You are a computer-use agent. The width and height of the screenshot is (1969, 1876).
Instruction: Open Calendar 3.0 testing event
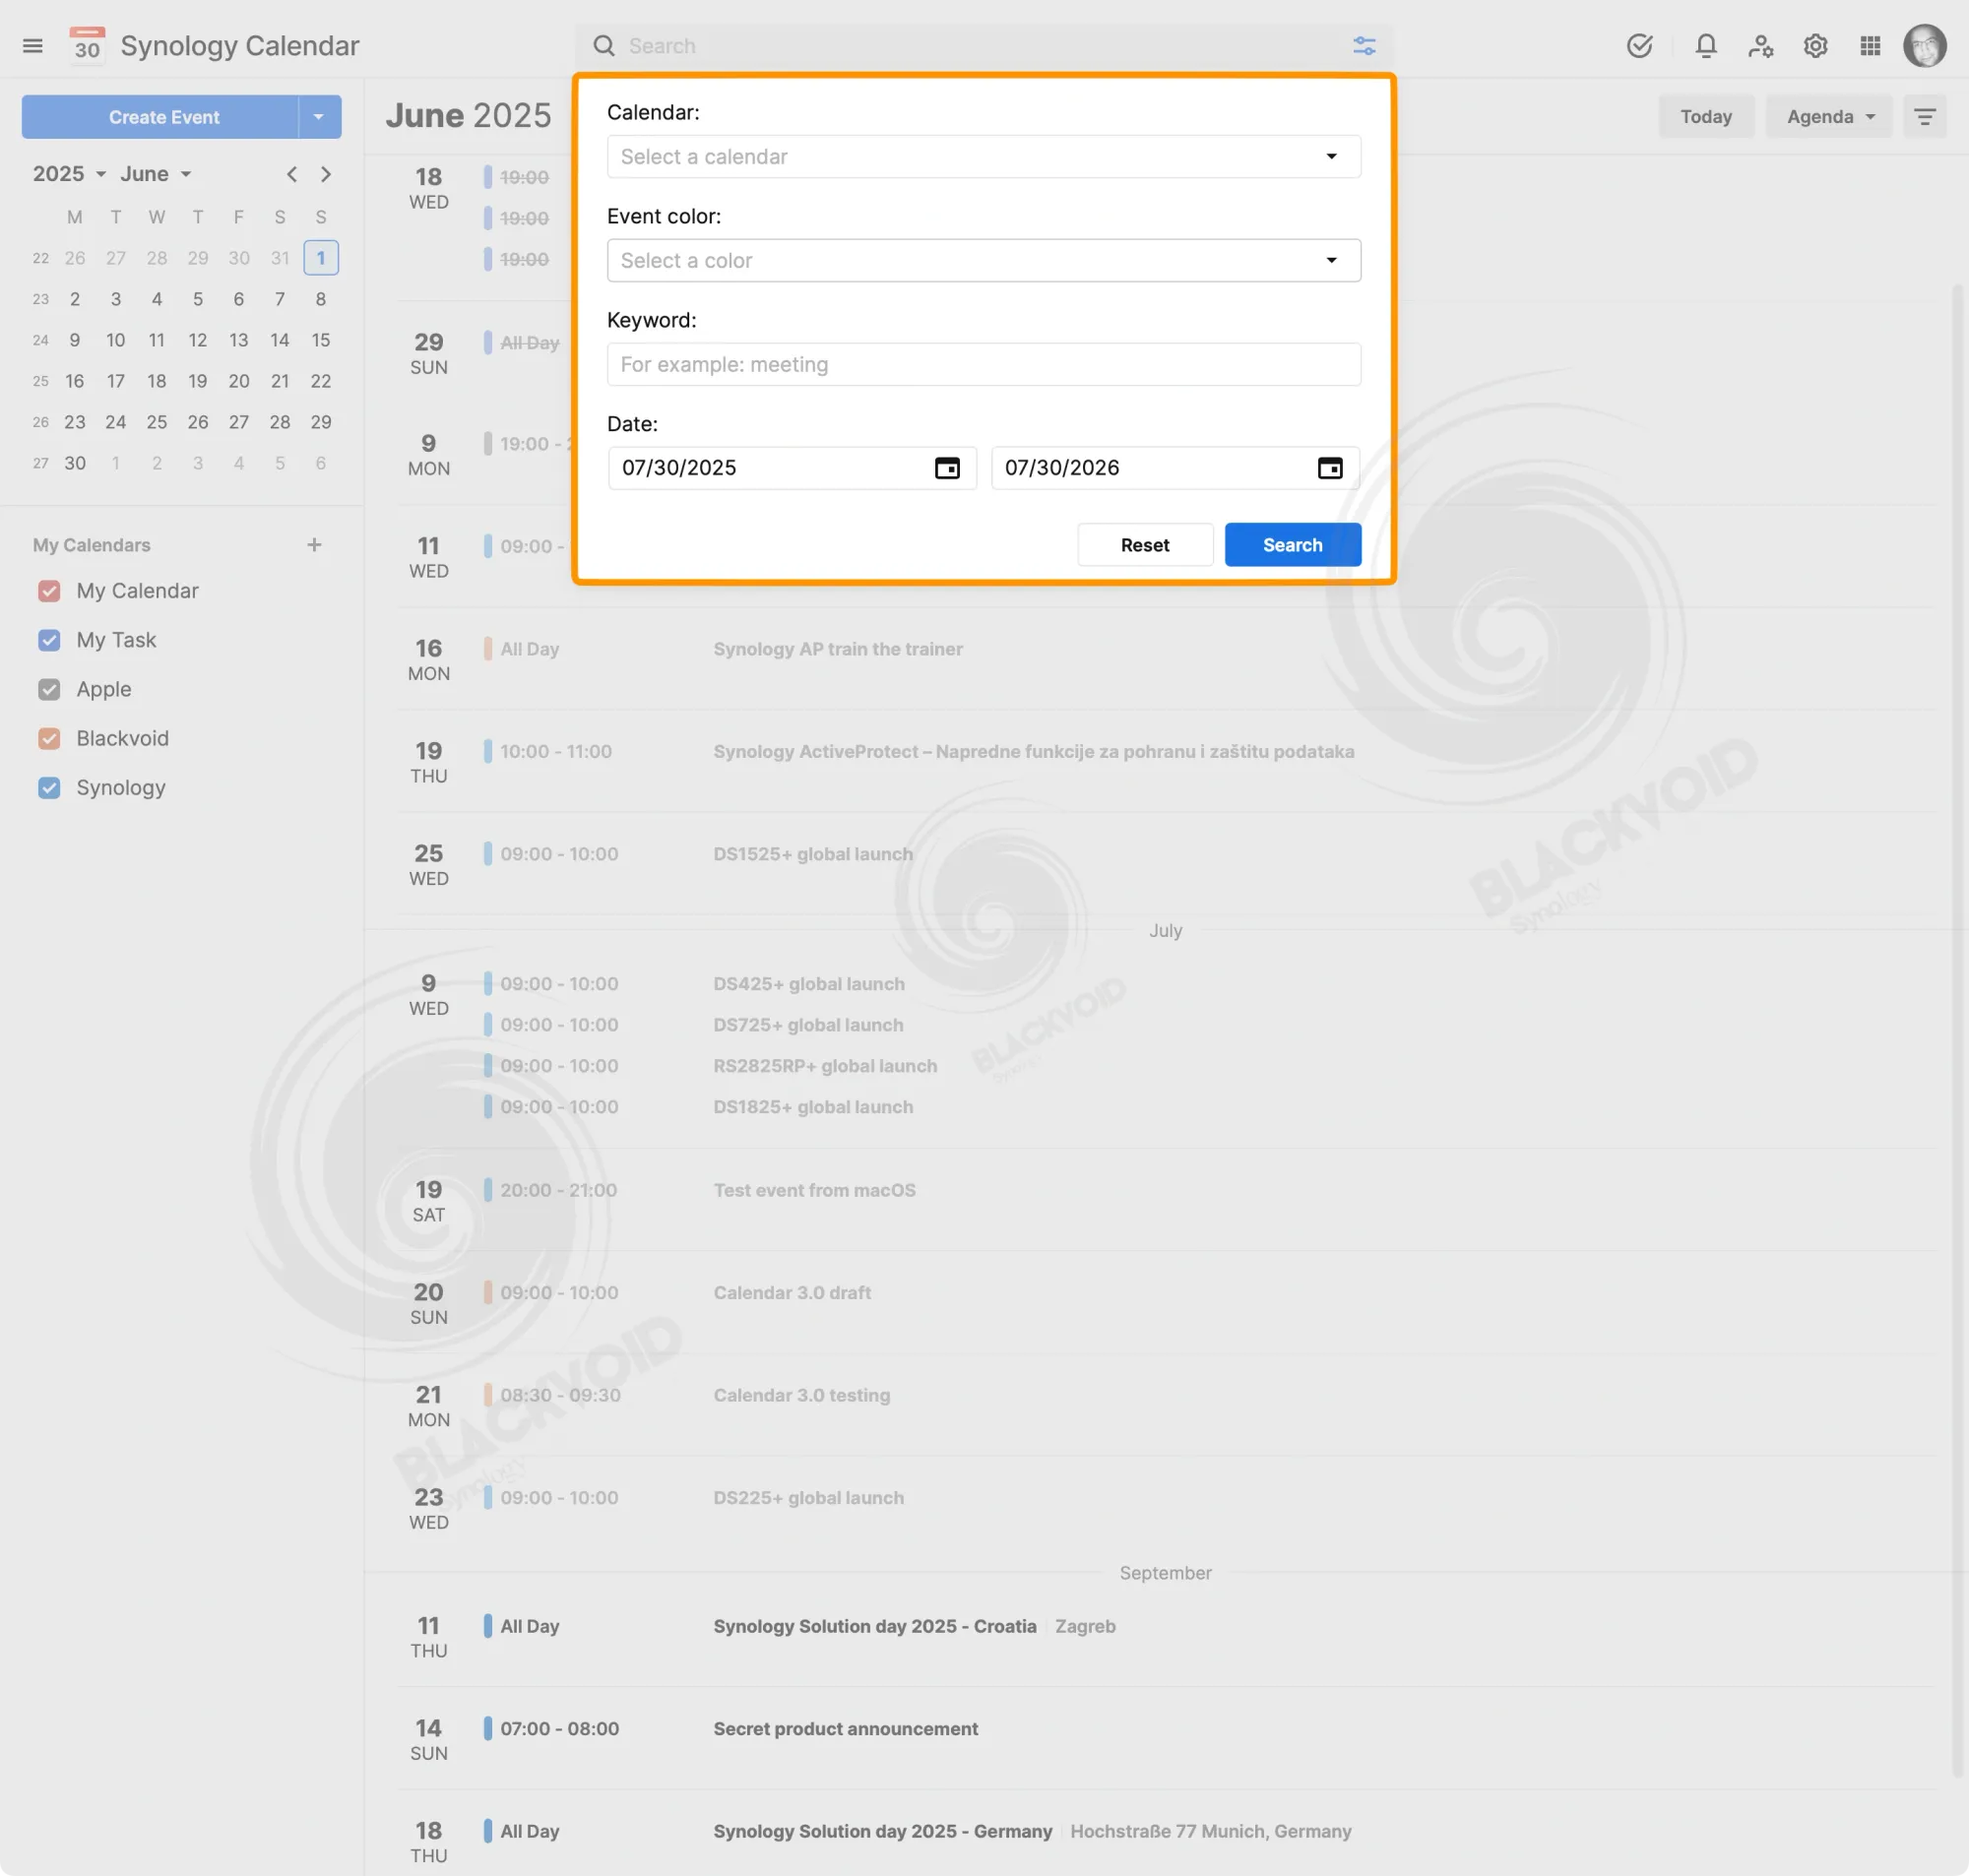801,1395
